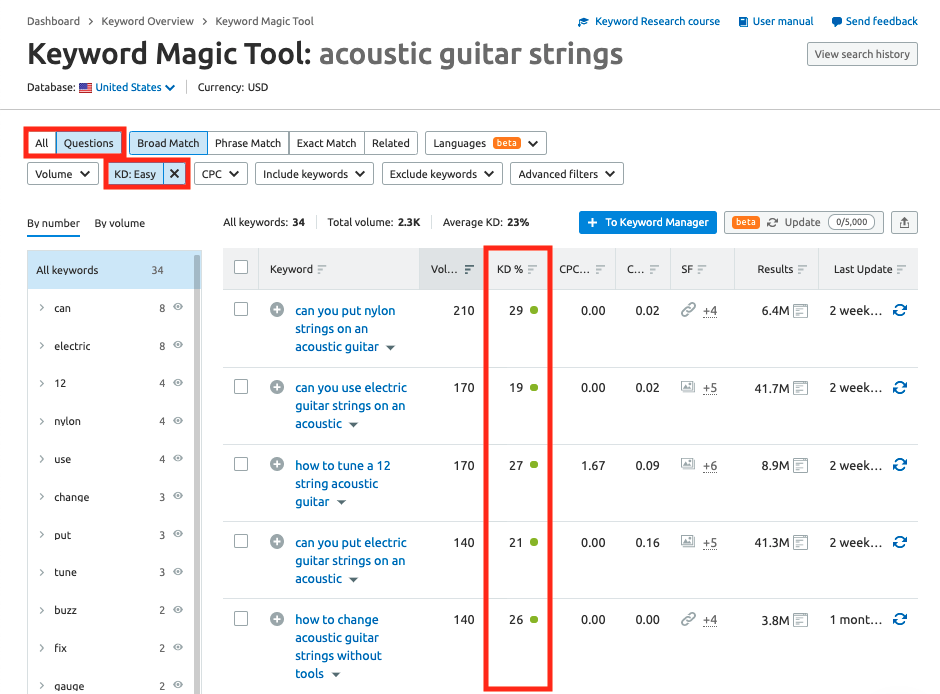This screenshot has width=940, height=694.
Task: Expand the Advanced filters dropdown
Action: (x=566, y=174)
